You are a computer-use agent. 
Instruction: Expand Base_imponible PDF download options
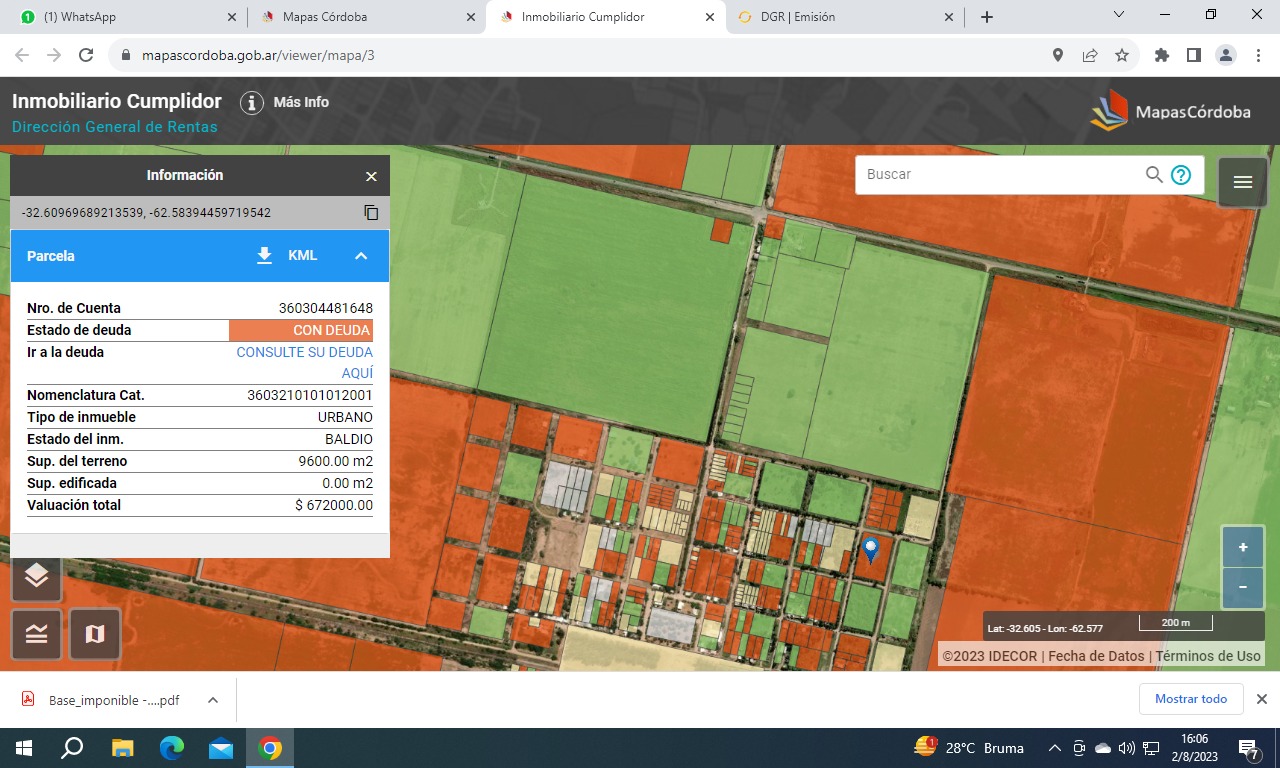[213, 700]
